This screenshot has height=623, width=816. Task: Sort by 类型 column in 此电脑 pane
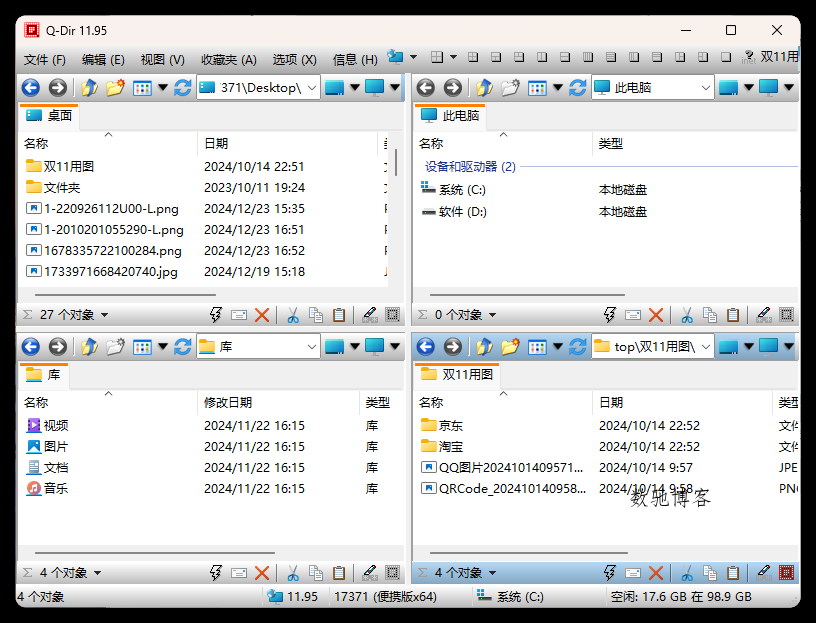tap(695, 144)
